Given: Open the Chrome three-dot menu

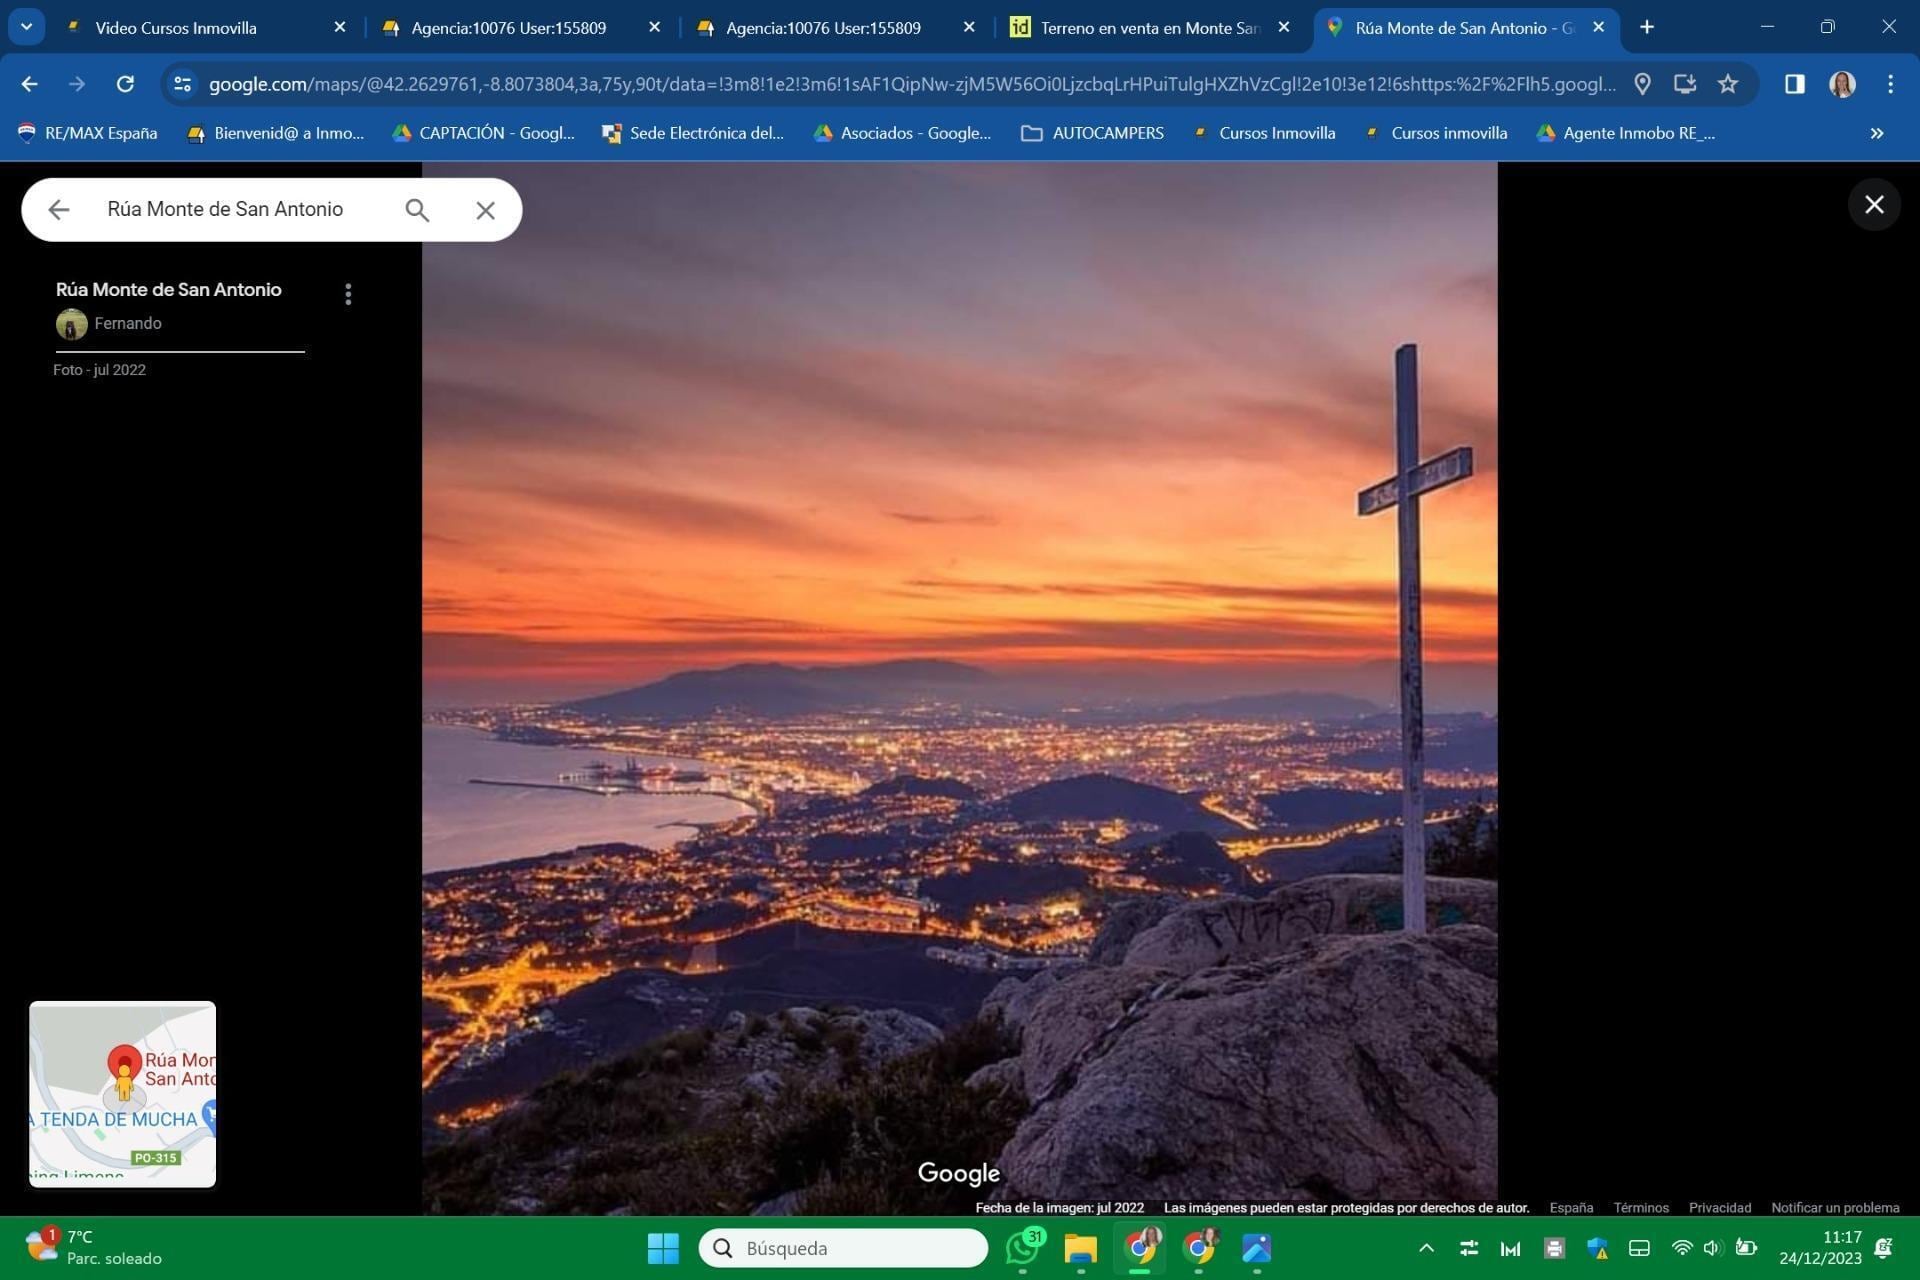Looking at the screenshot, I should [x=1890, y=84].
